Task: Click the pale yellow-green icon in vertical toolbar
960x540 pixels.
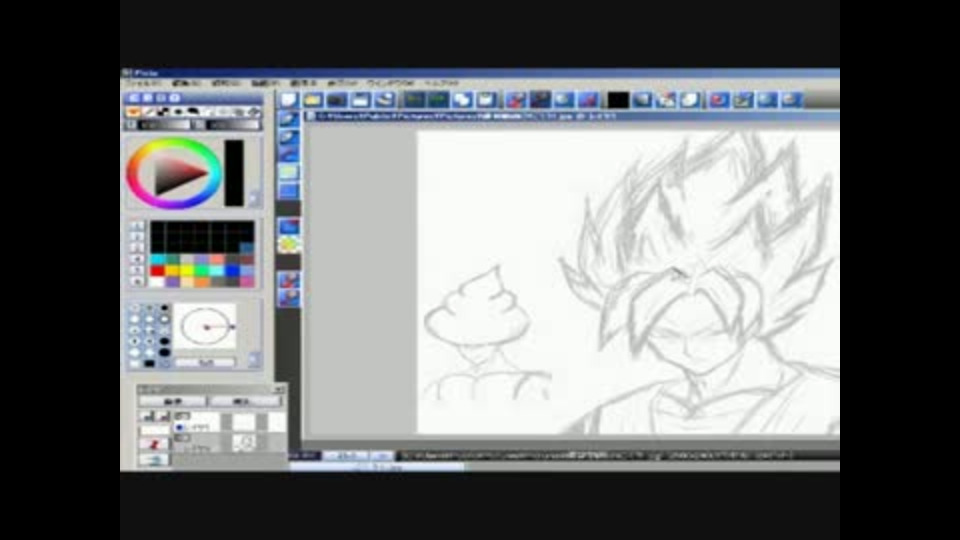Action: [x=289, y=173]
